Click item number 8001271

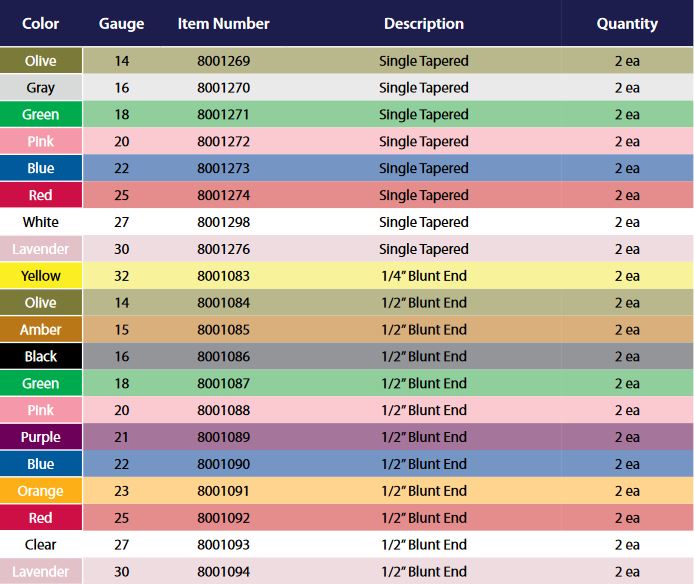(x=224, y=114)
